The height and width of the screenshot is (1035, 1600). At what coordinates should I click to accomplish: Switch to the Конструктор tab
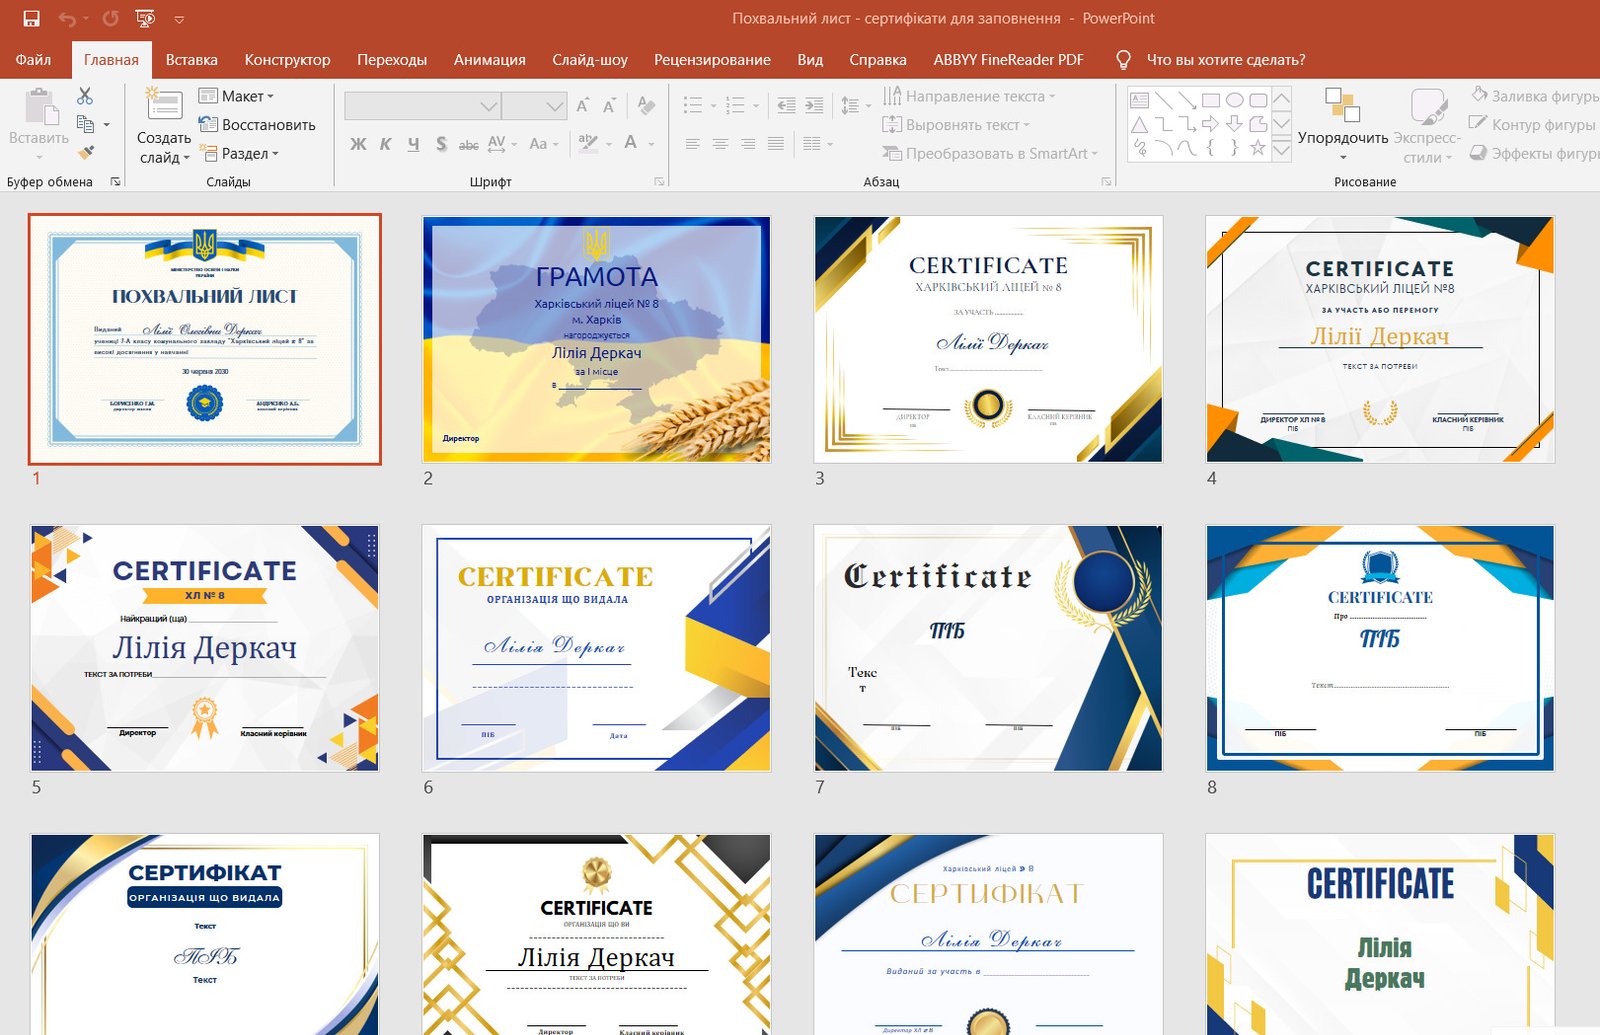[x=287, y=60]
